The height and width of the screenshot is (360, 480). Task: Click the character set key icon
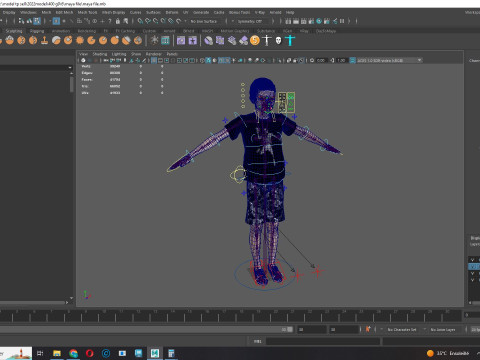point(368,329)
